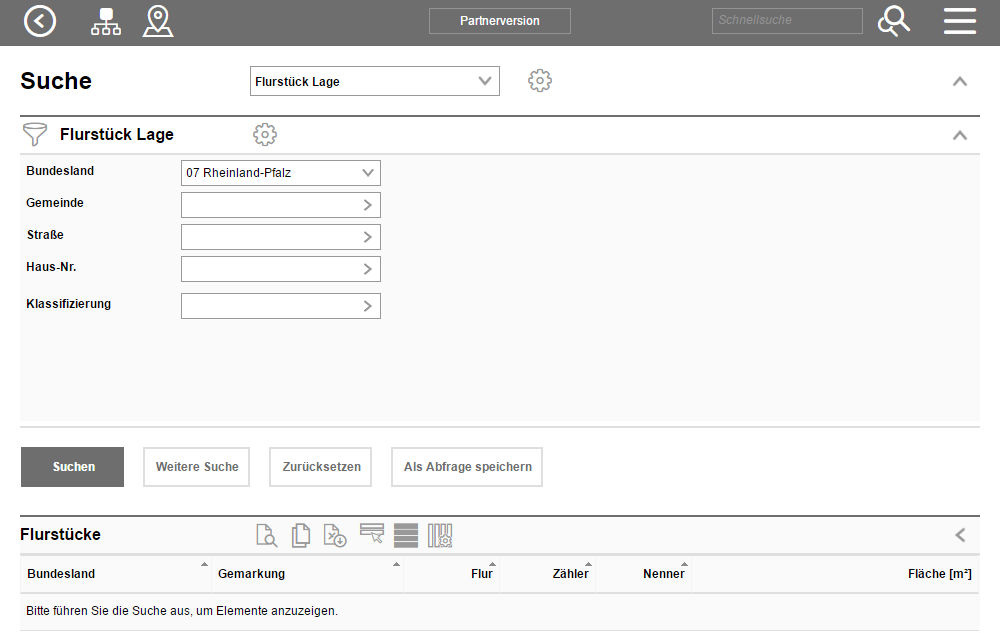Sort by the Gemarkung column header
Viewport: 1000px width, 633px height.
252,574
